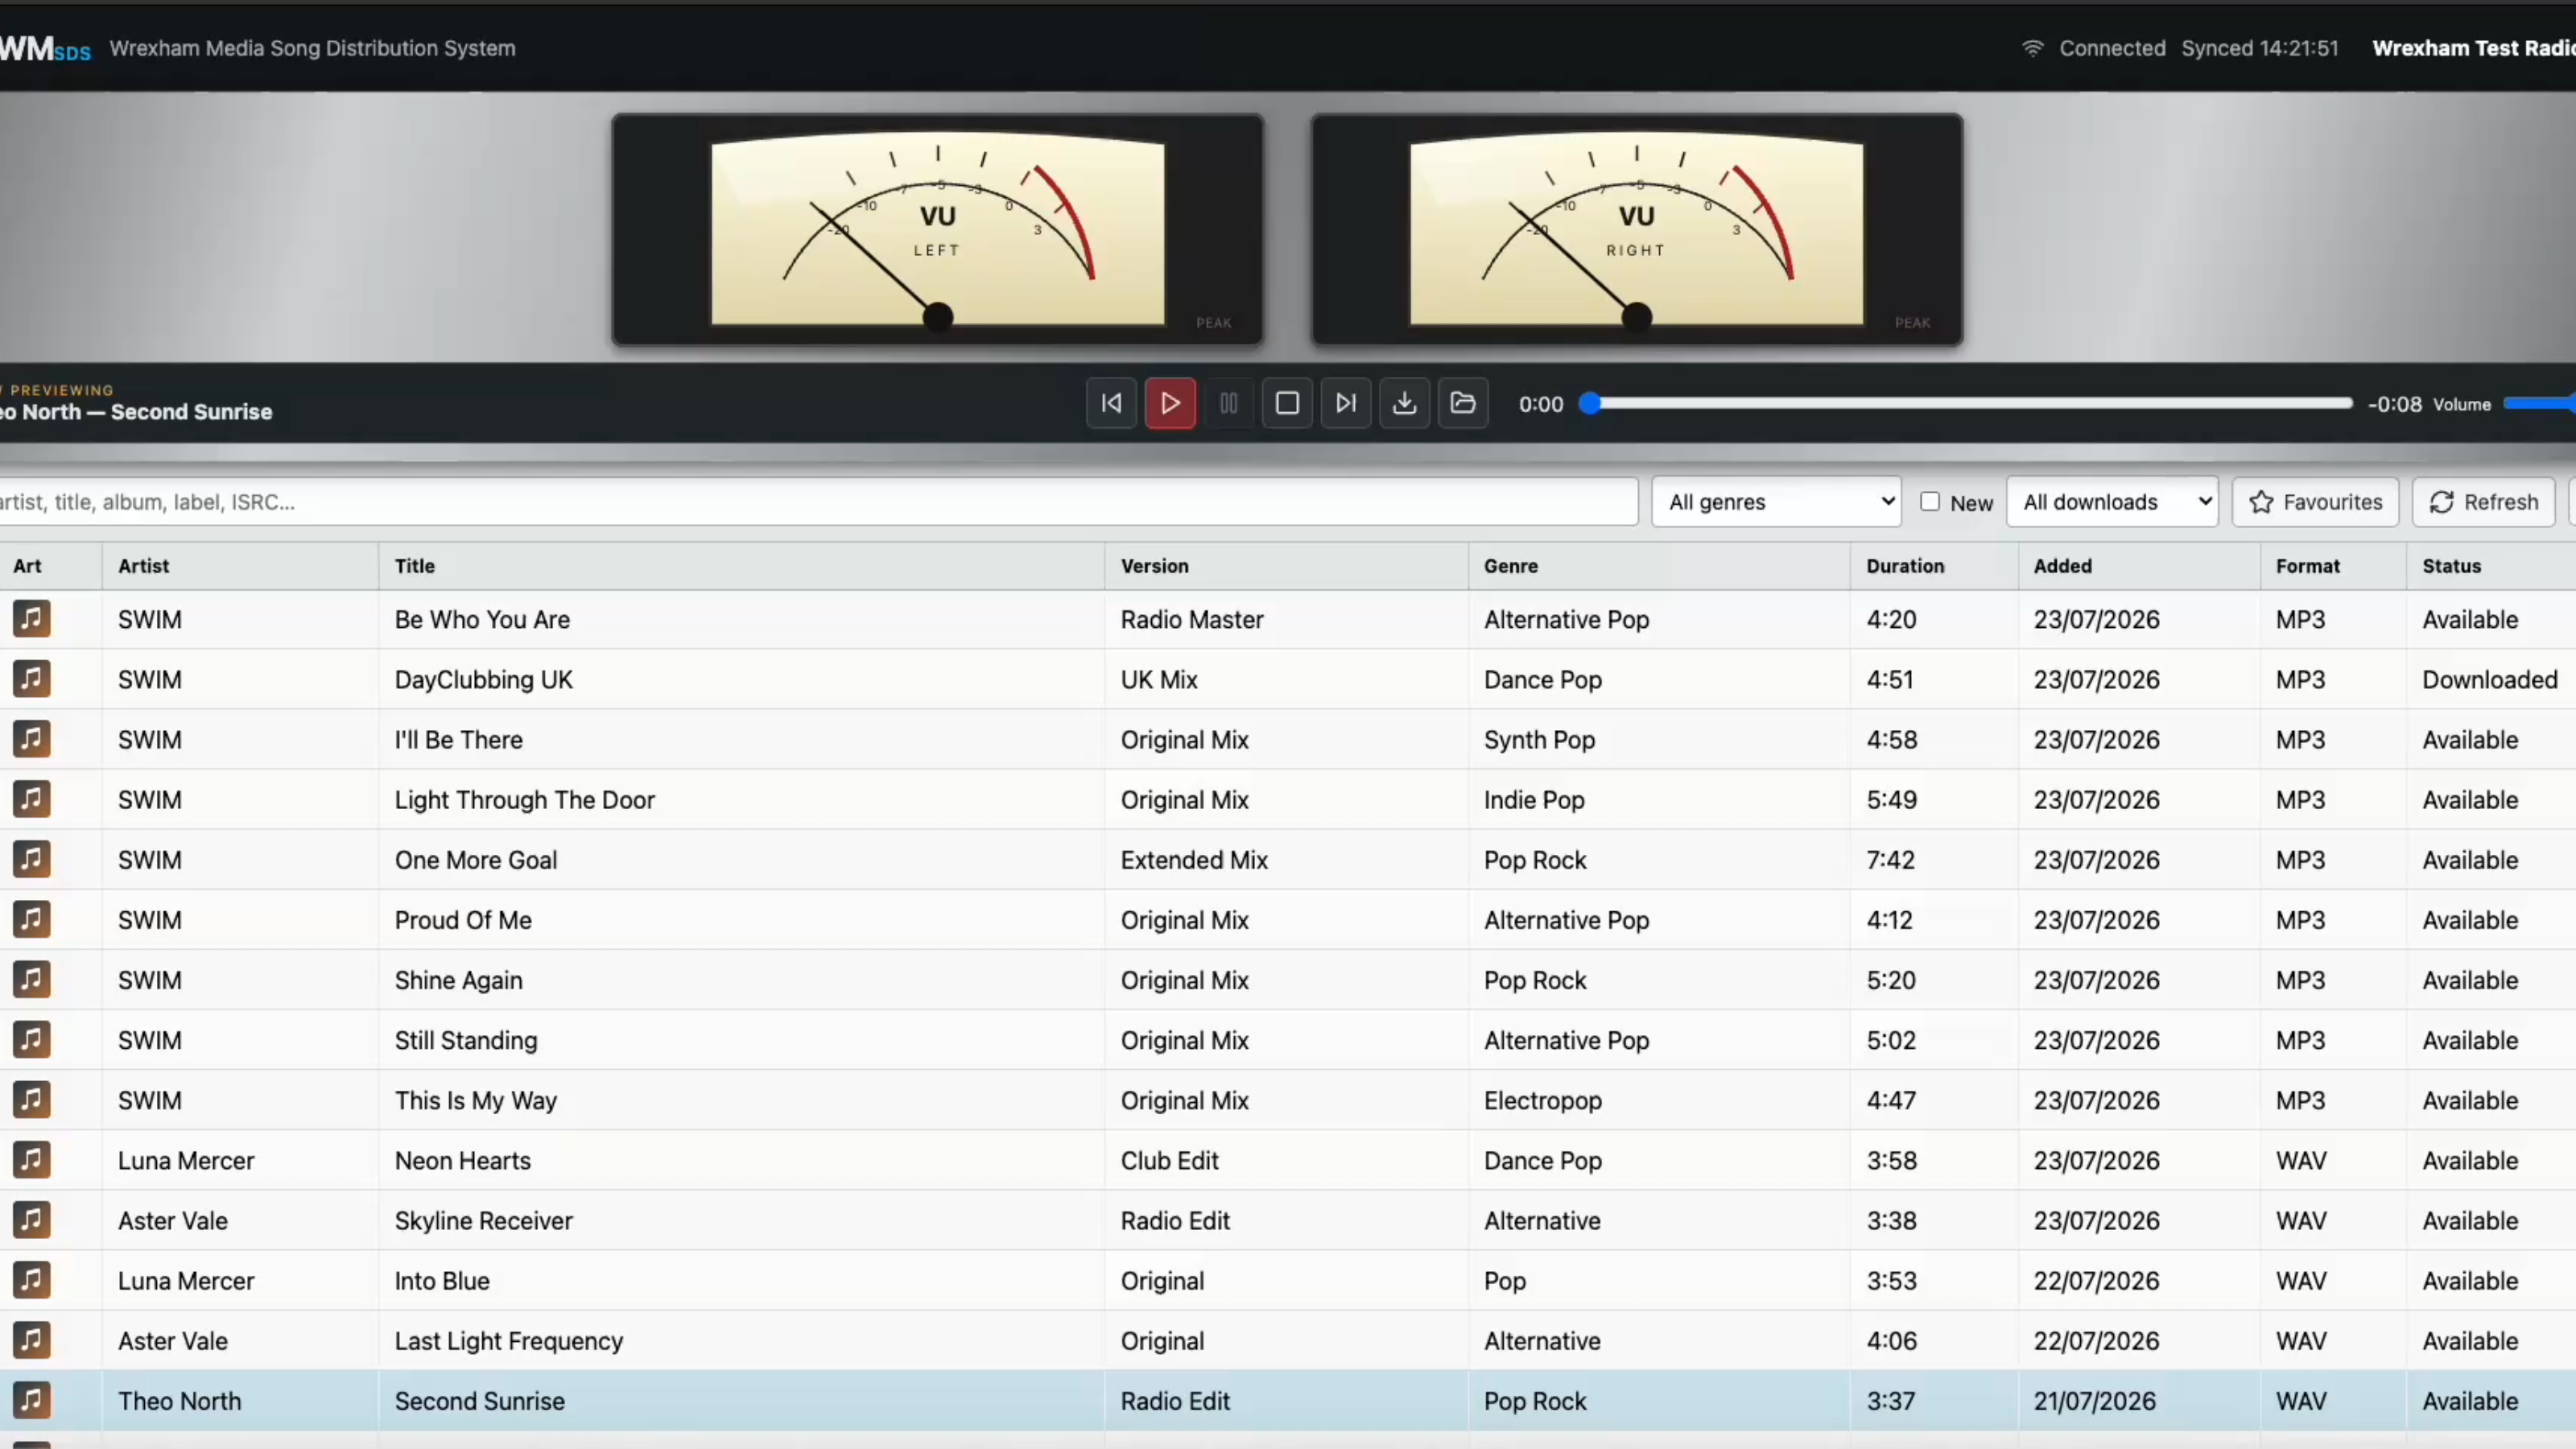Click the Left VU meter
2576x1449 pixels.
(937, 230)
